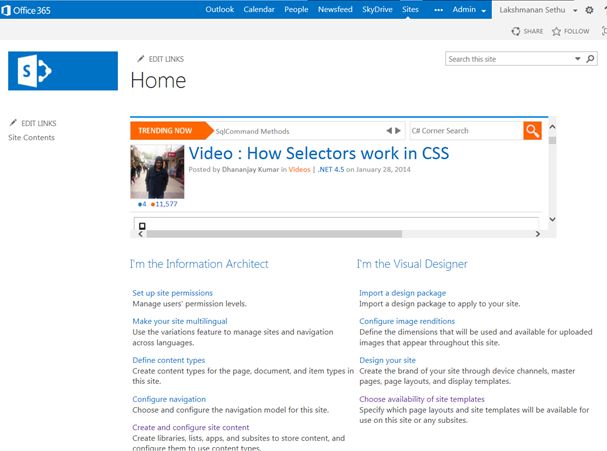Viewport: 607px width, 451px height.
Task: Click the author photo thumbnail
Action: click(x=157, y=171)
